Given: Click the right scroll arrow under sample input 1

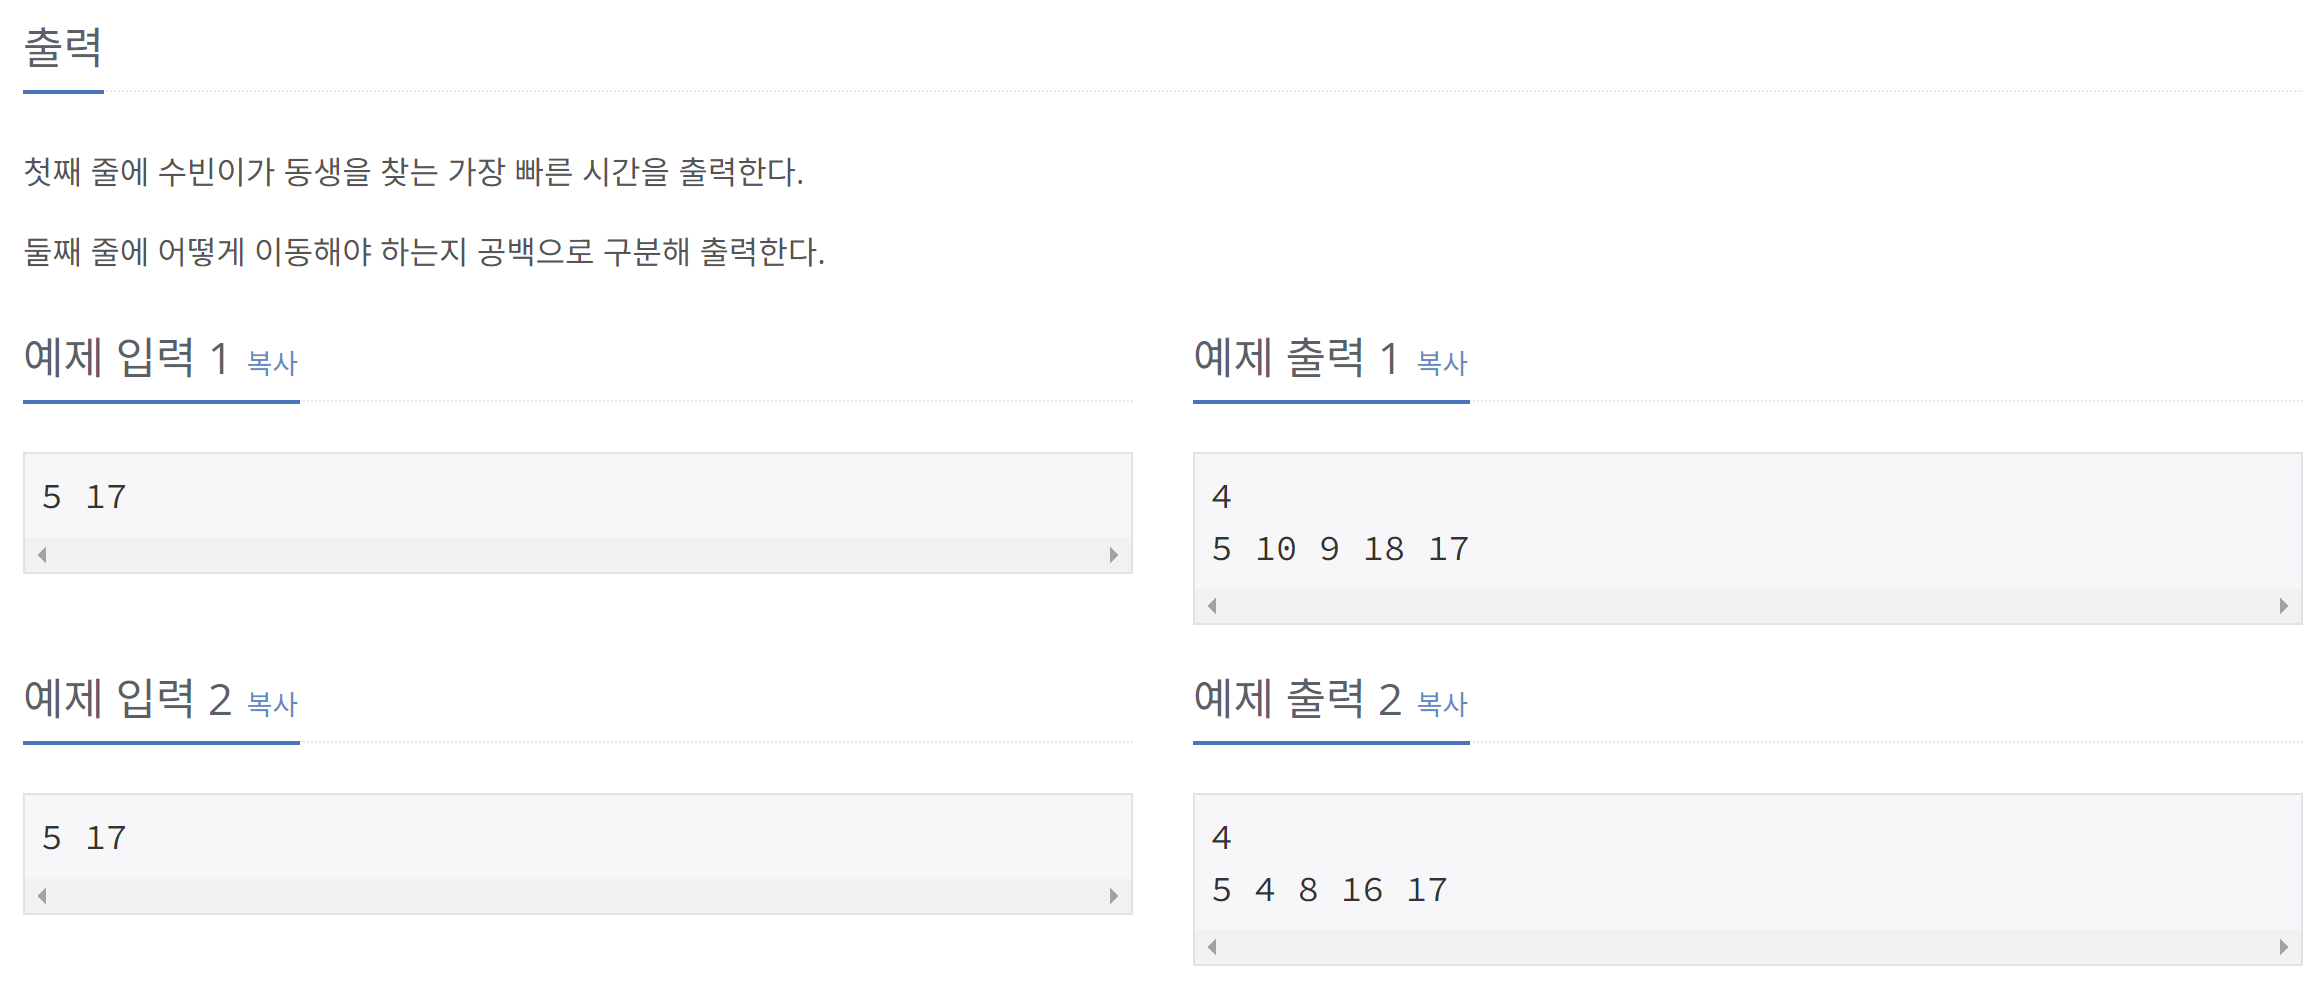Looking at the screenshot, I should [1112, 553].
